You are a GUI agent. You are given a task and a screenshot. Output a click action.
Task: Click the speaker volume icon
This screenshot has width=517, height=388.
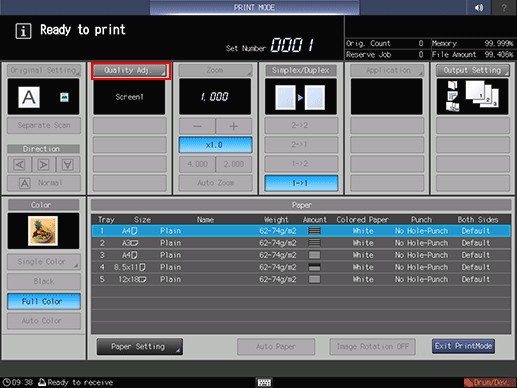pyautogui.click(x=479, y=7)
